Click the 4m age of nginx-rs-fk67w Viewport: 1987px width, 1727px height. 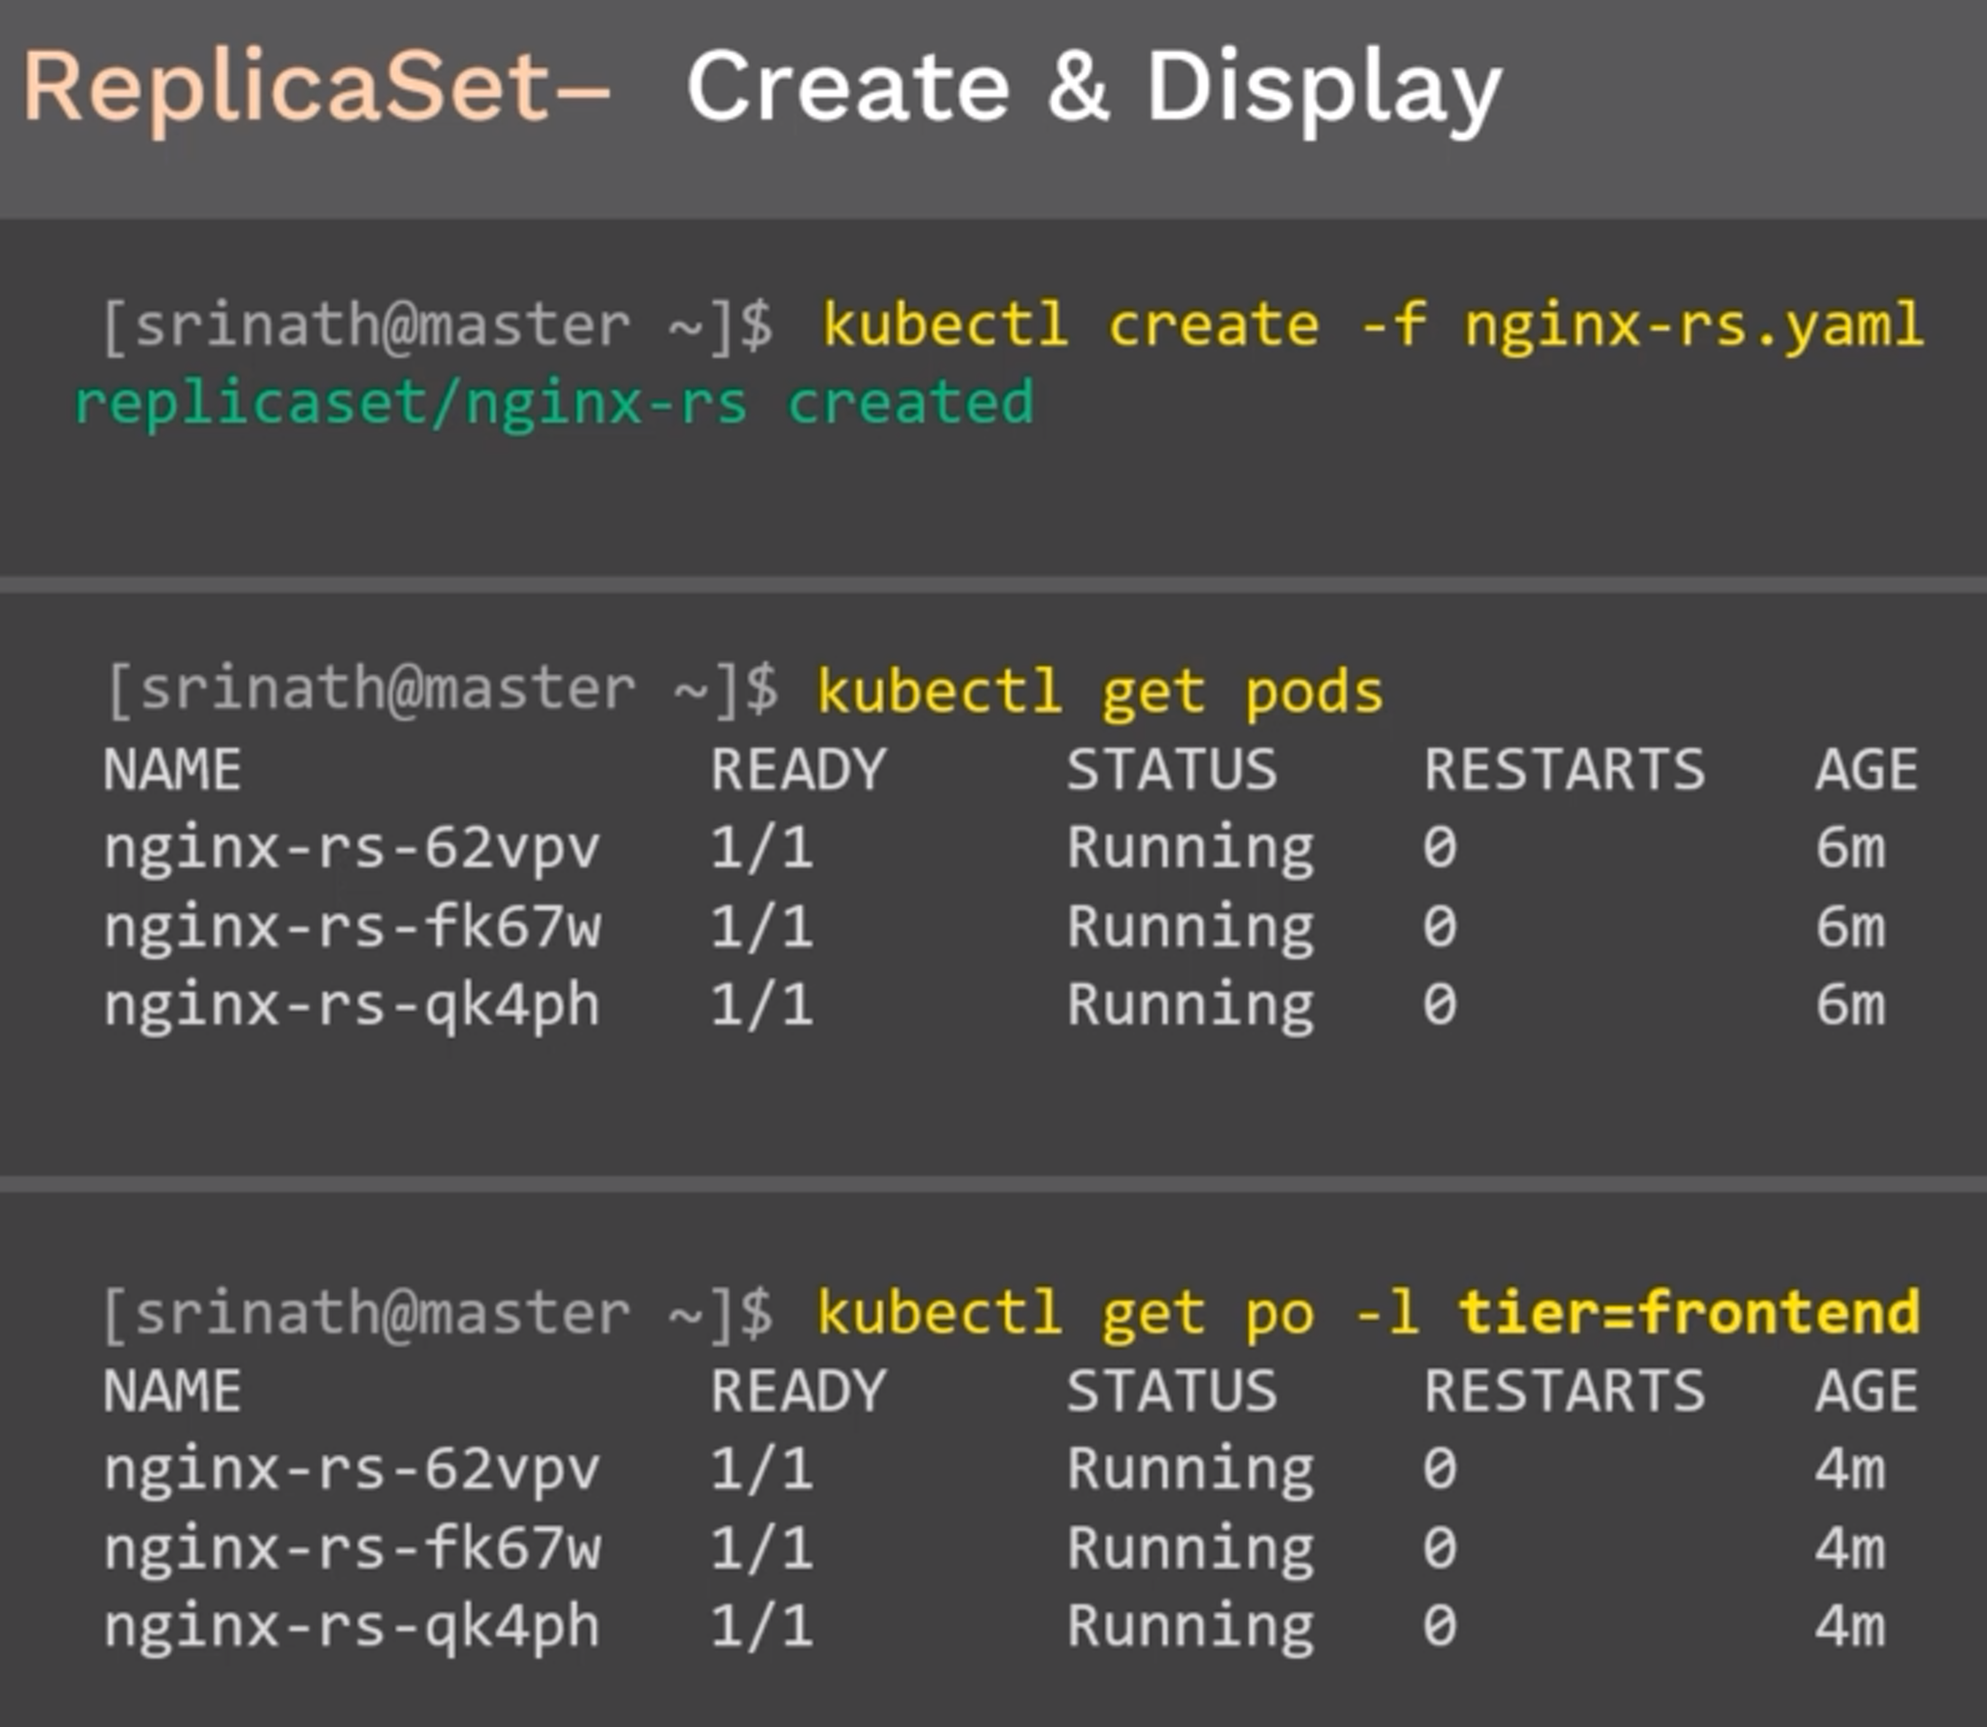(x=1851, y=1548)
